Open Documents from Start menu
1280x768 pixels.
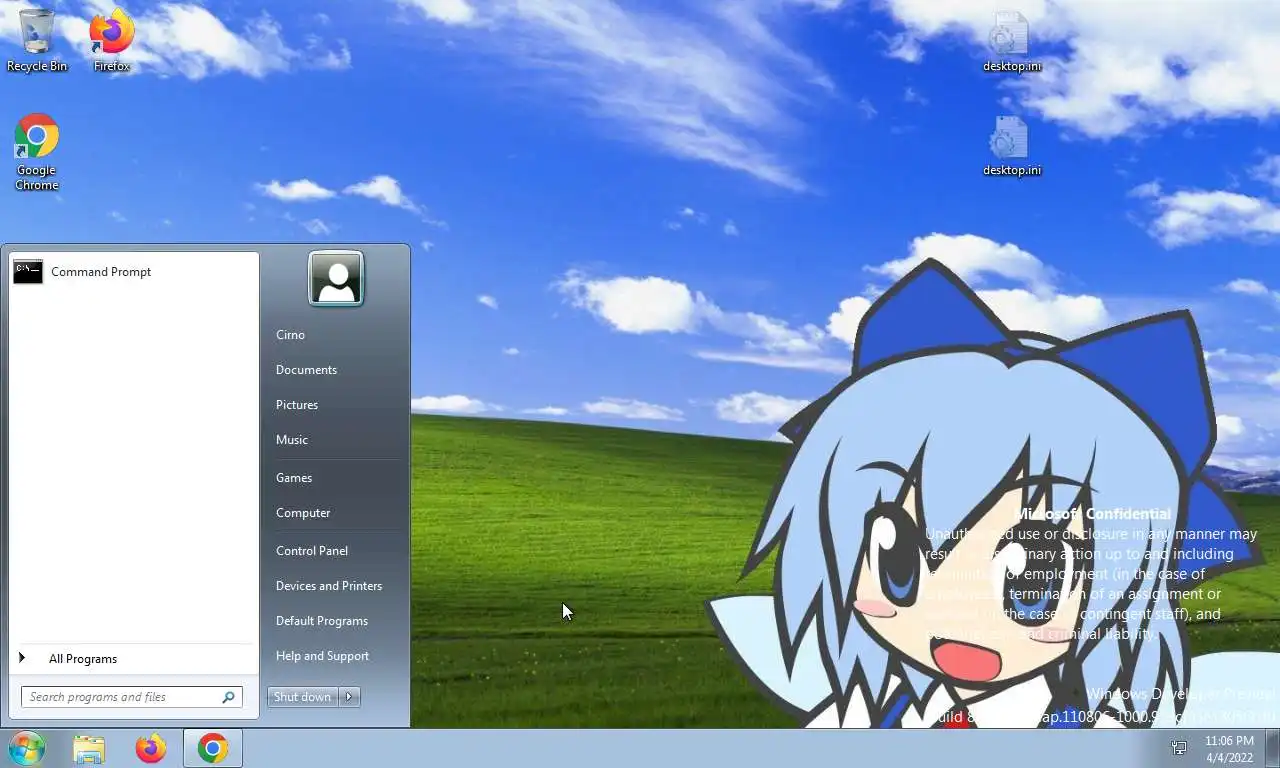(306, 370)
